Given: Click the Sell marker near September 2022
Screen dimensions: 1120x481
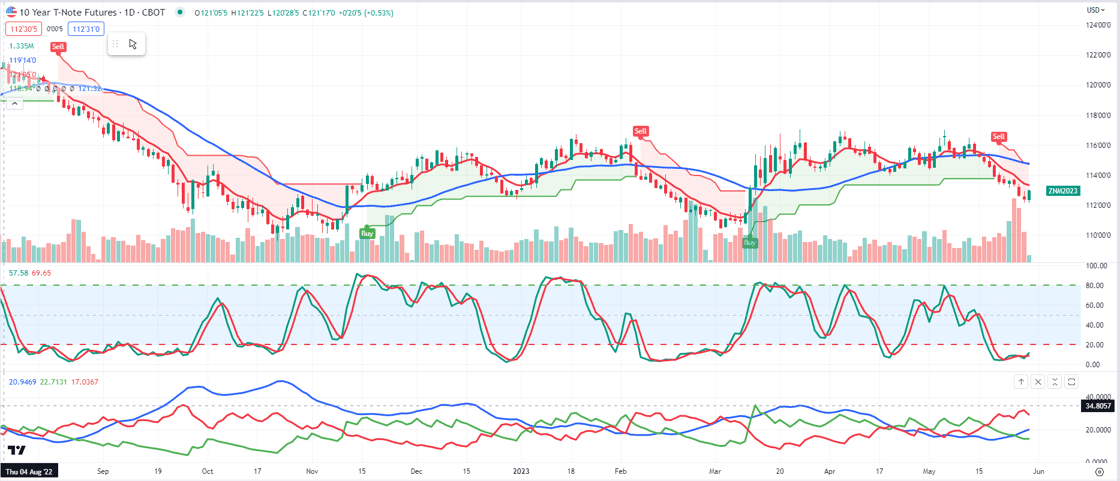Looking at the screenshot, I should click(x=59, y=46).
